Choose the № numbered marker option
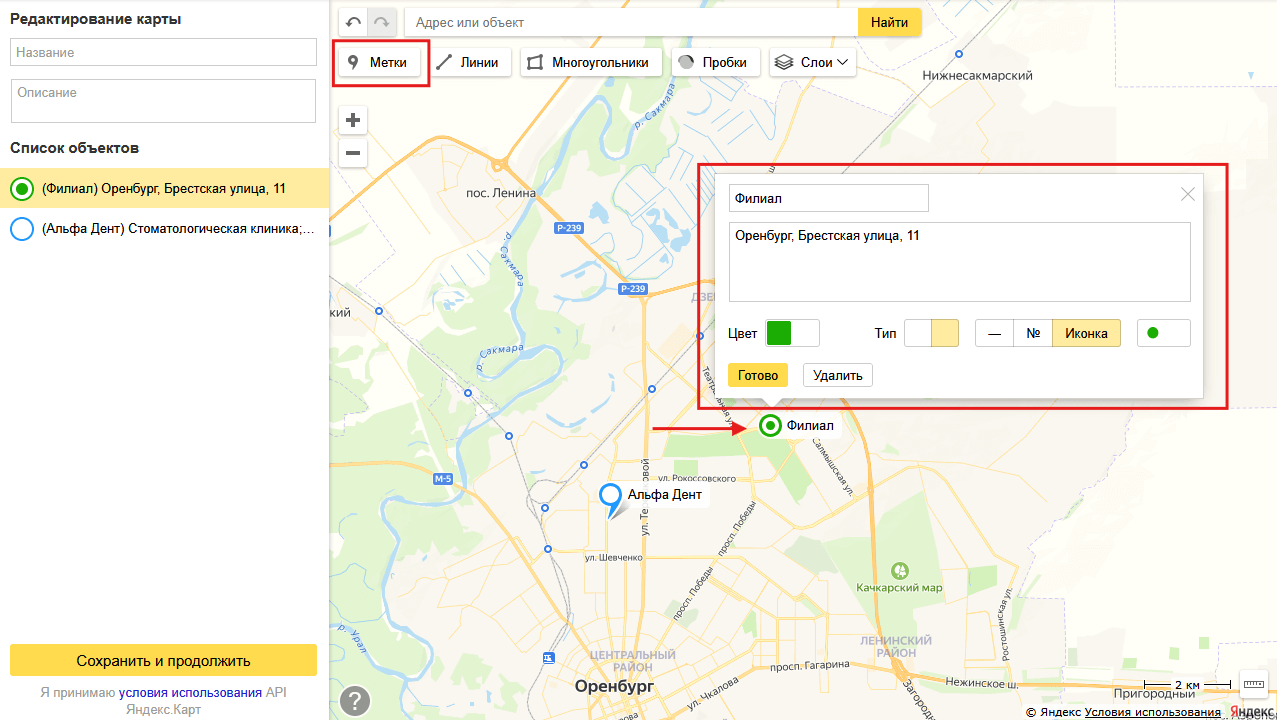The width and height of the screenshot is (1277, 720). [x=1033, y=333]
